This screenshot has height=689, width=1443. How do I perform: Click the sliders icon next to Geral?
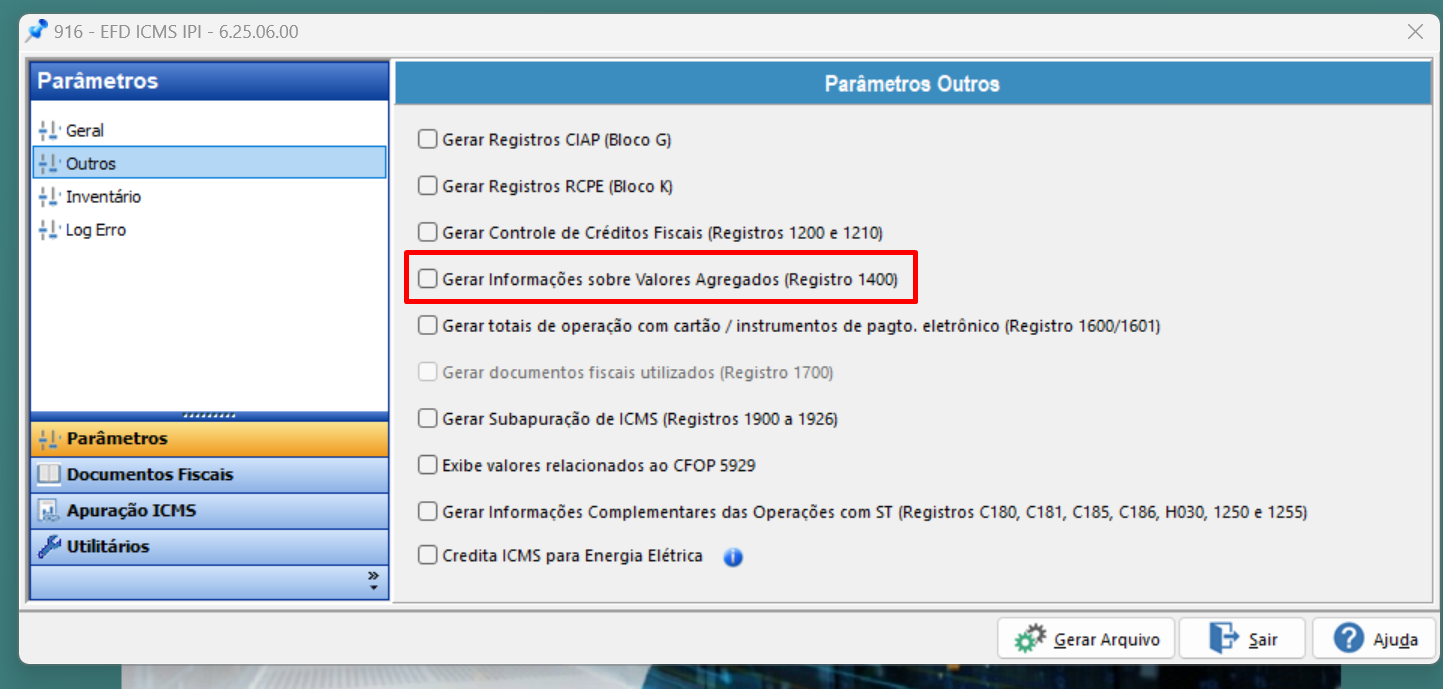tap(49, 130)
